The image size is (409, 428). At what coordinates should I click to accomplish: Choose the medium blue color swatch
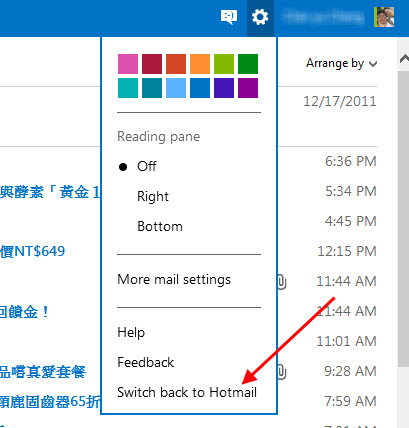[x=200, y=88]
